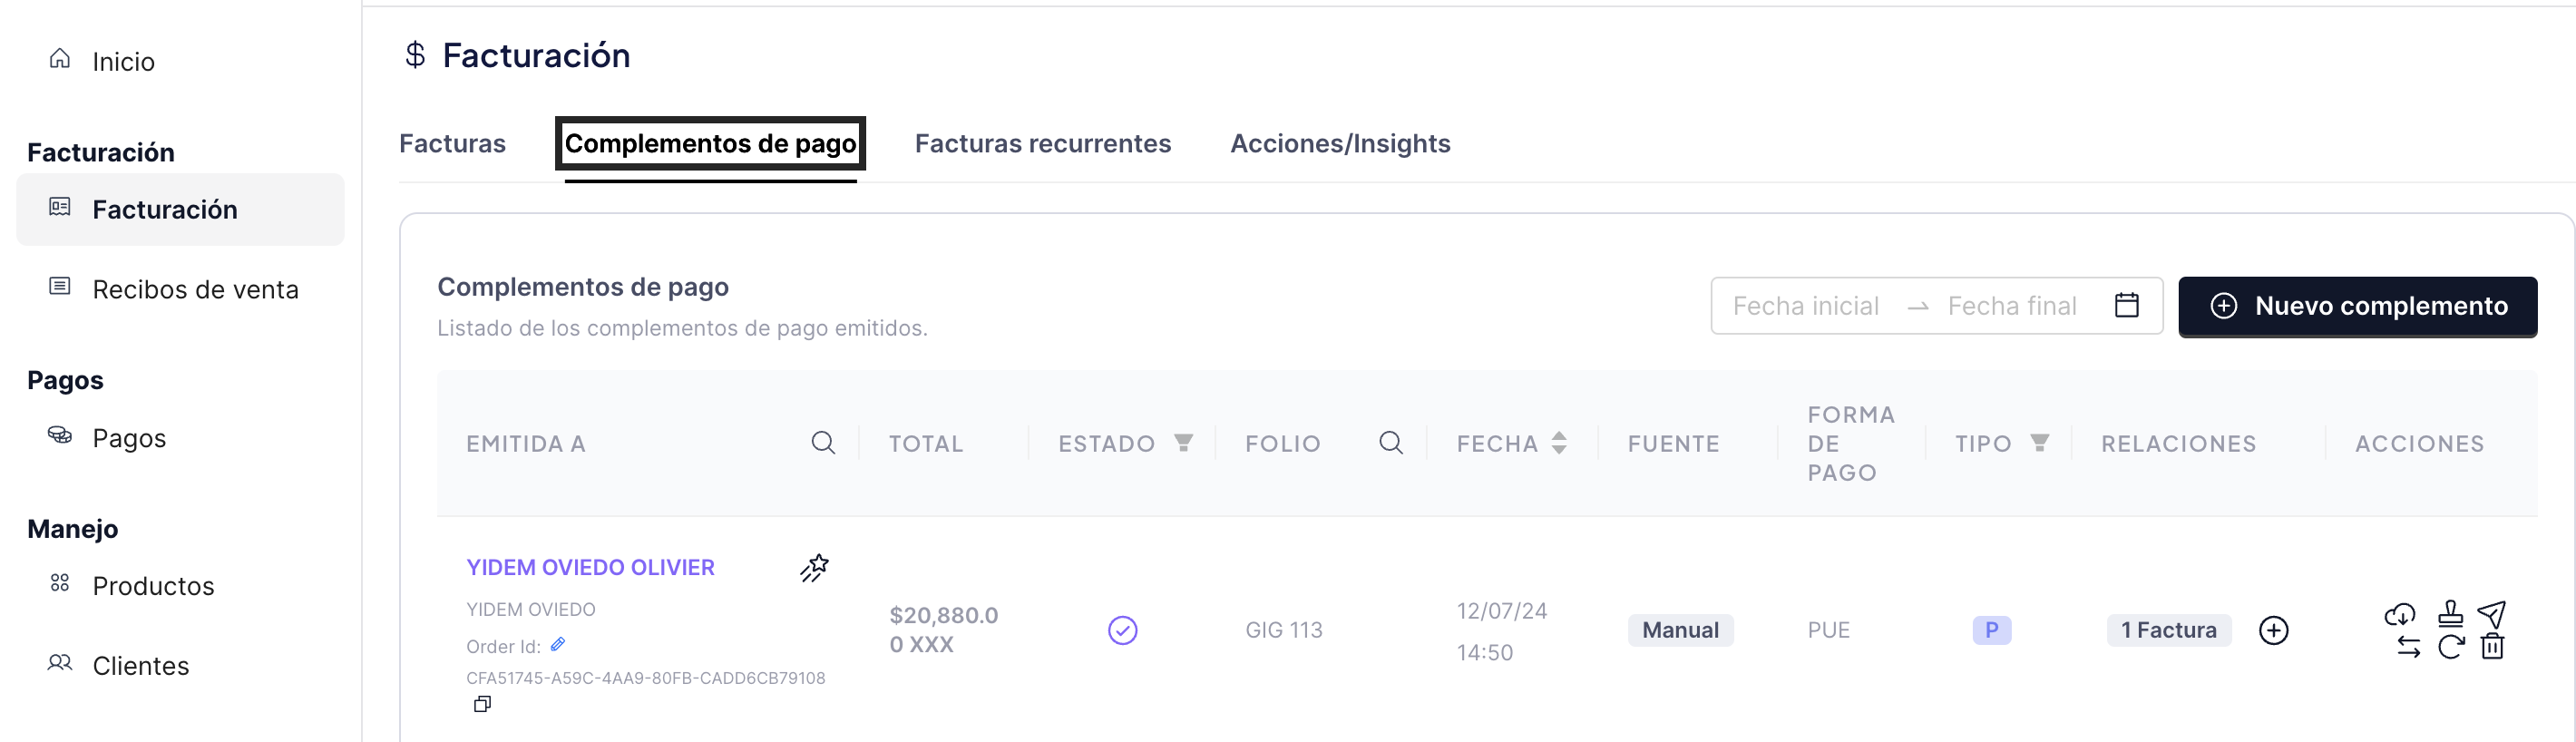Open the Facturas recurrentes tab
This screenshot has height=742, width=2576.
coord(1042,144)
